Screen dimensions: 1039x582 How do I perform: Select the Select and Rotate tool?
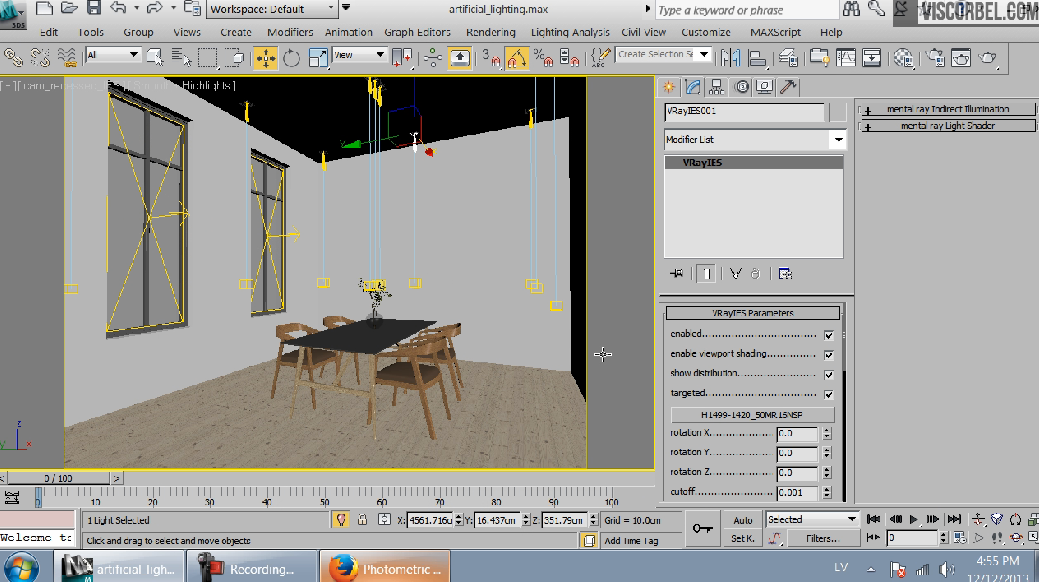291,58
